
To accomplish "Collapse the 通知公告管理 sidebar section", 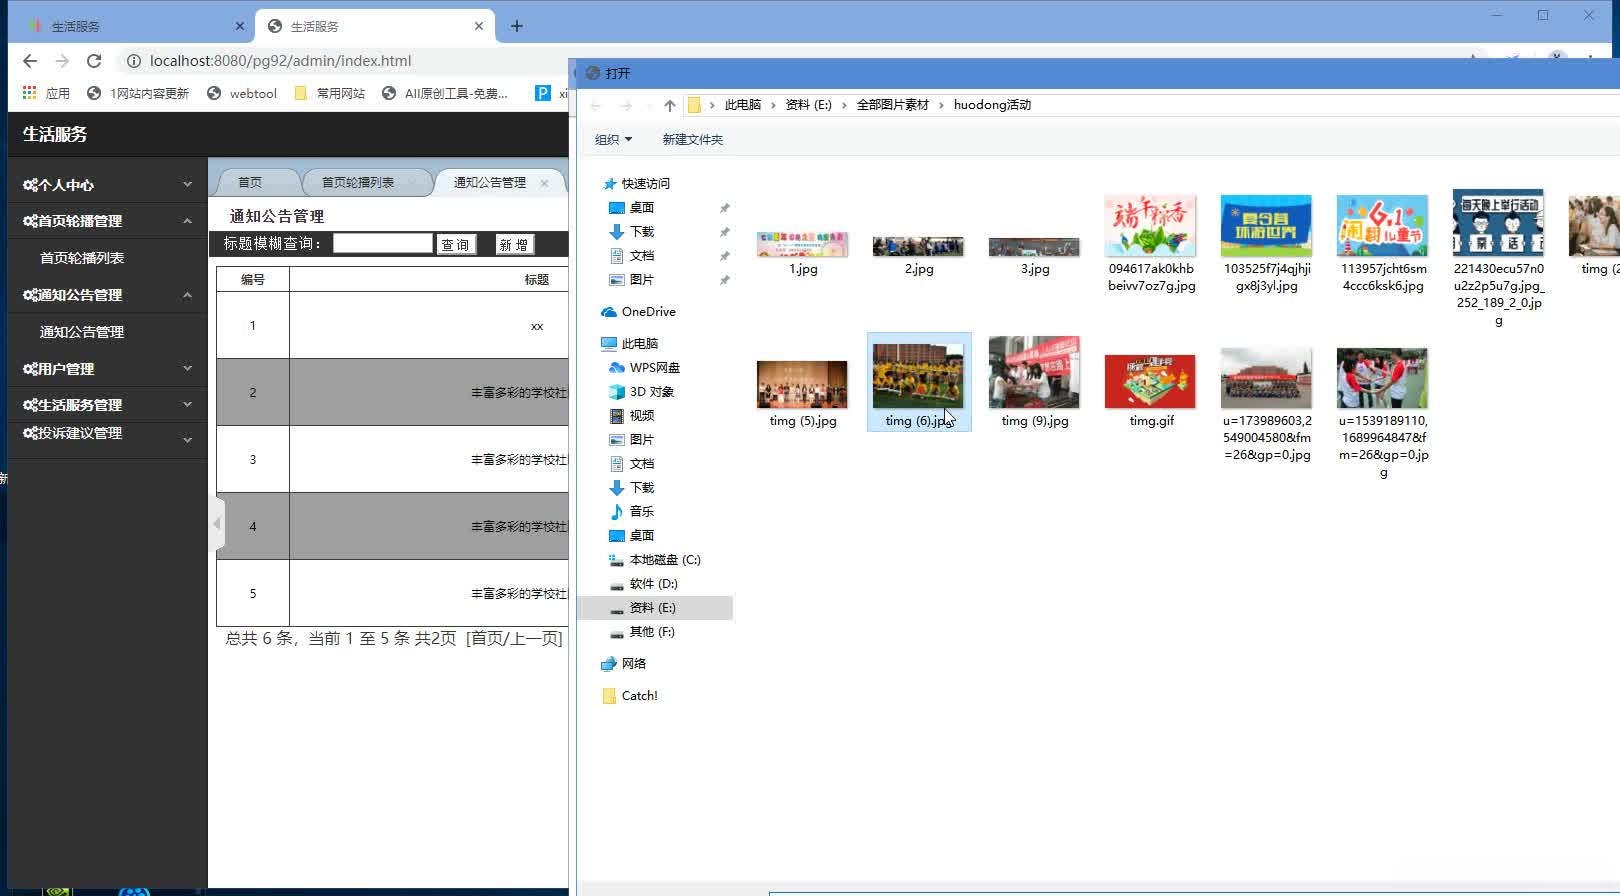I will [107, 295].
